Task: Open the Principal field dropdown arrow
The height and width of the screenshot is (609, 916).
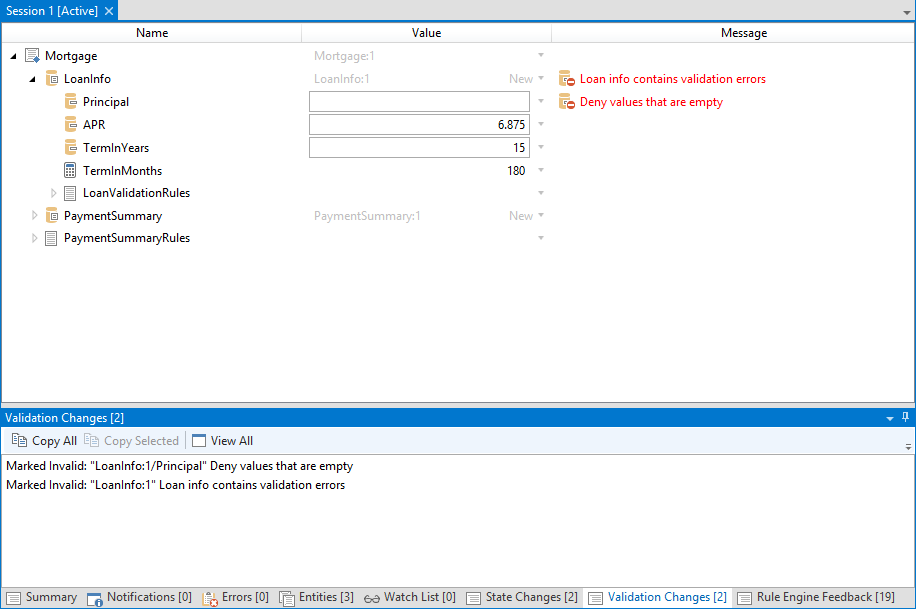Action: tap(541, 101)
